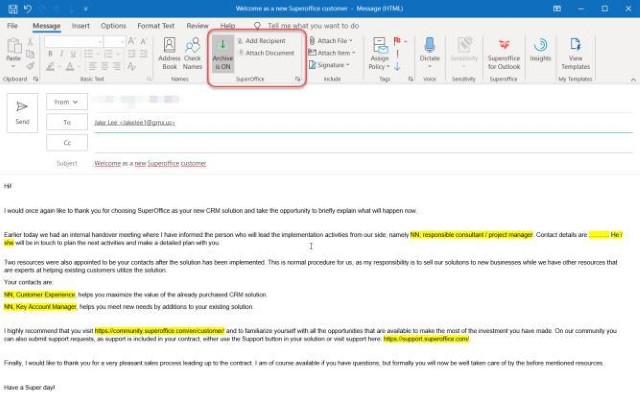
Task: Click the Send button
Action: pos(22,113)
